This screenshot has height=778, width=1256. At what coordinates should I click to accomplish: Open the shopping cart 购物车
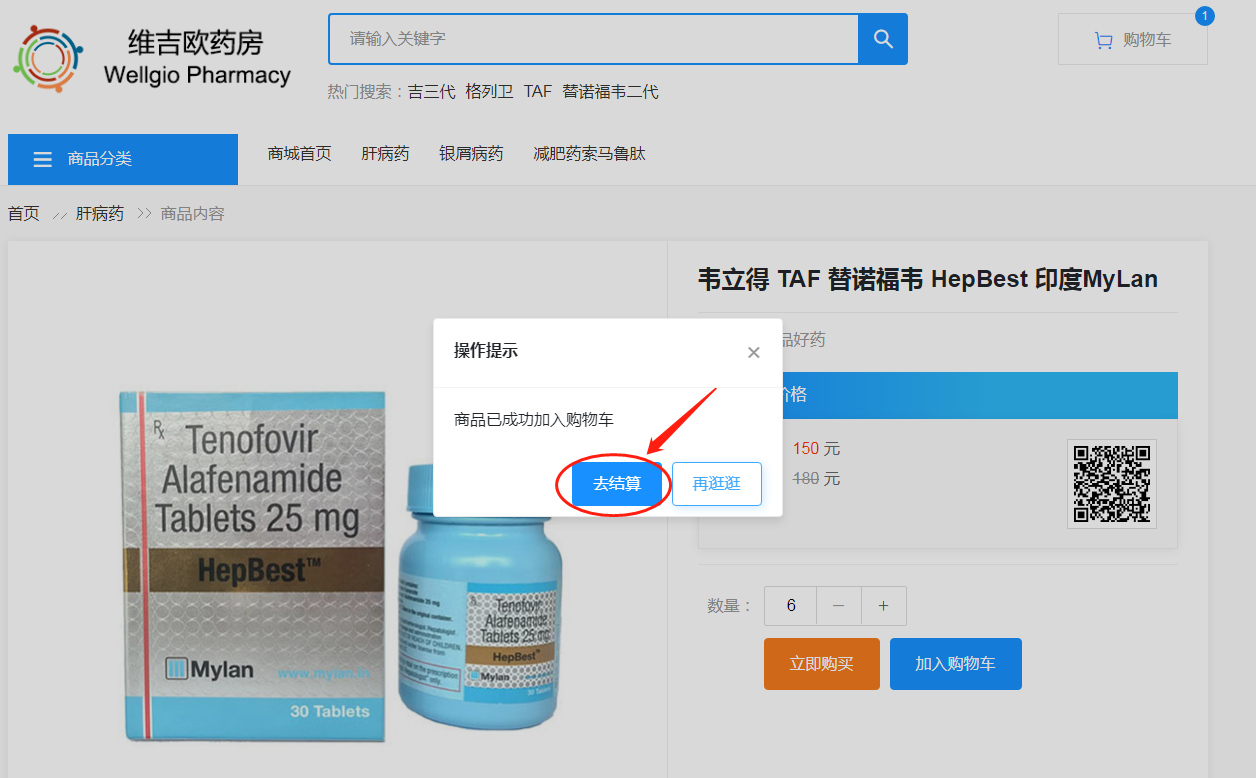click(1133, 40)
